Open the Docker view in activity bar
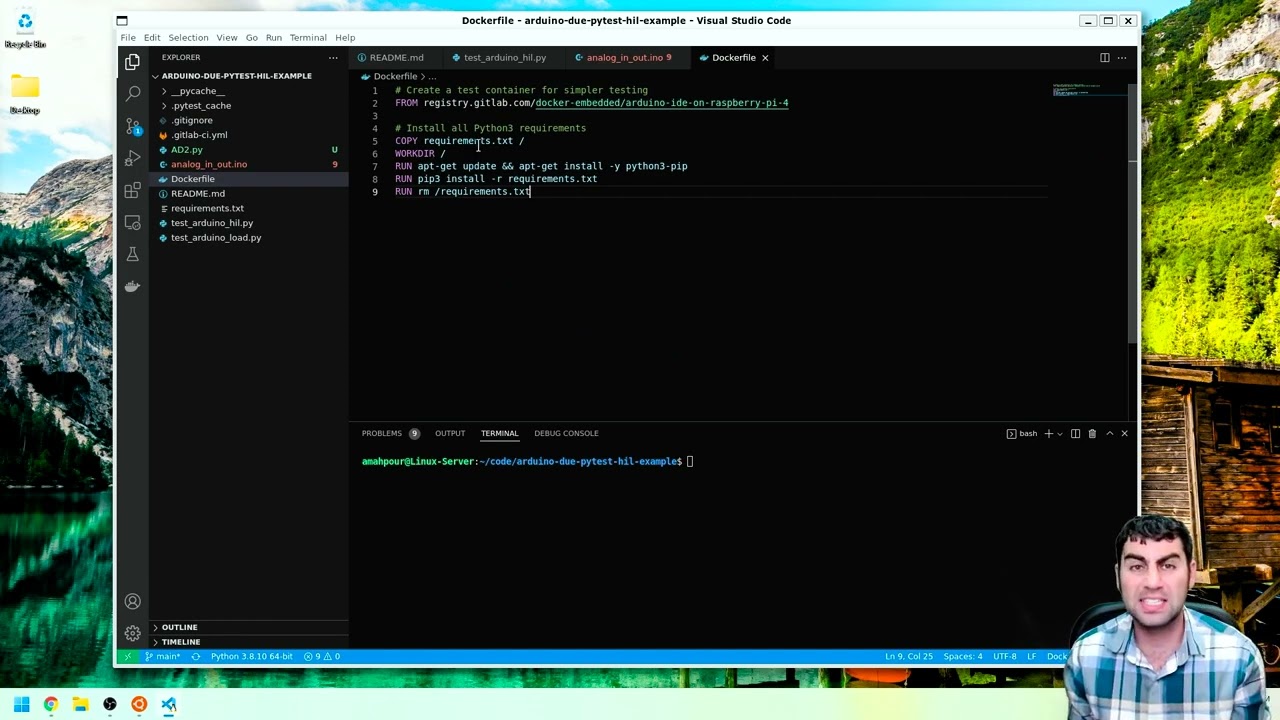This screenshot has height=720, width=1280. tap(132, 286)
